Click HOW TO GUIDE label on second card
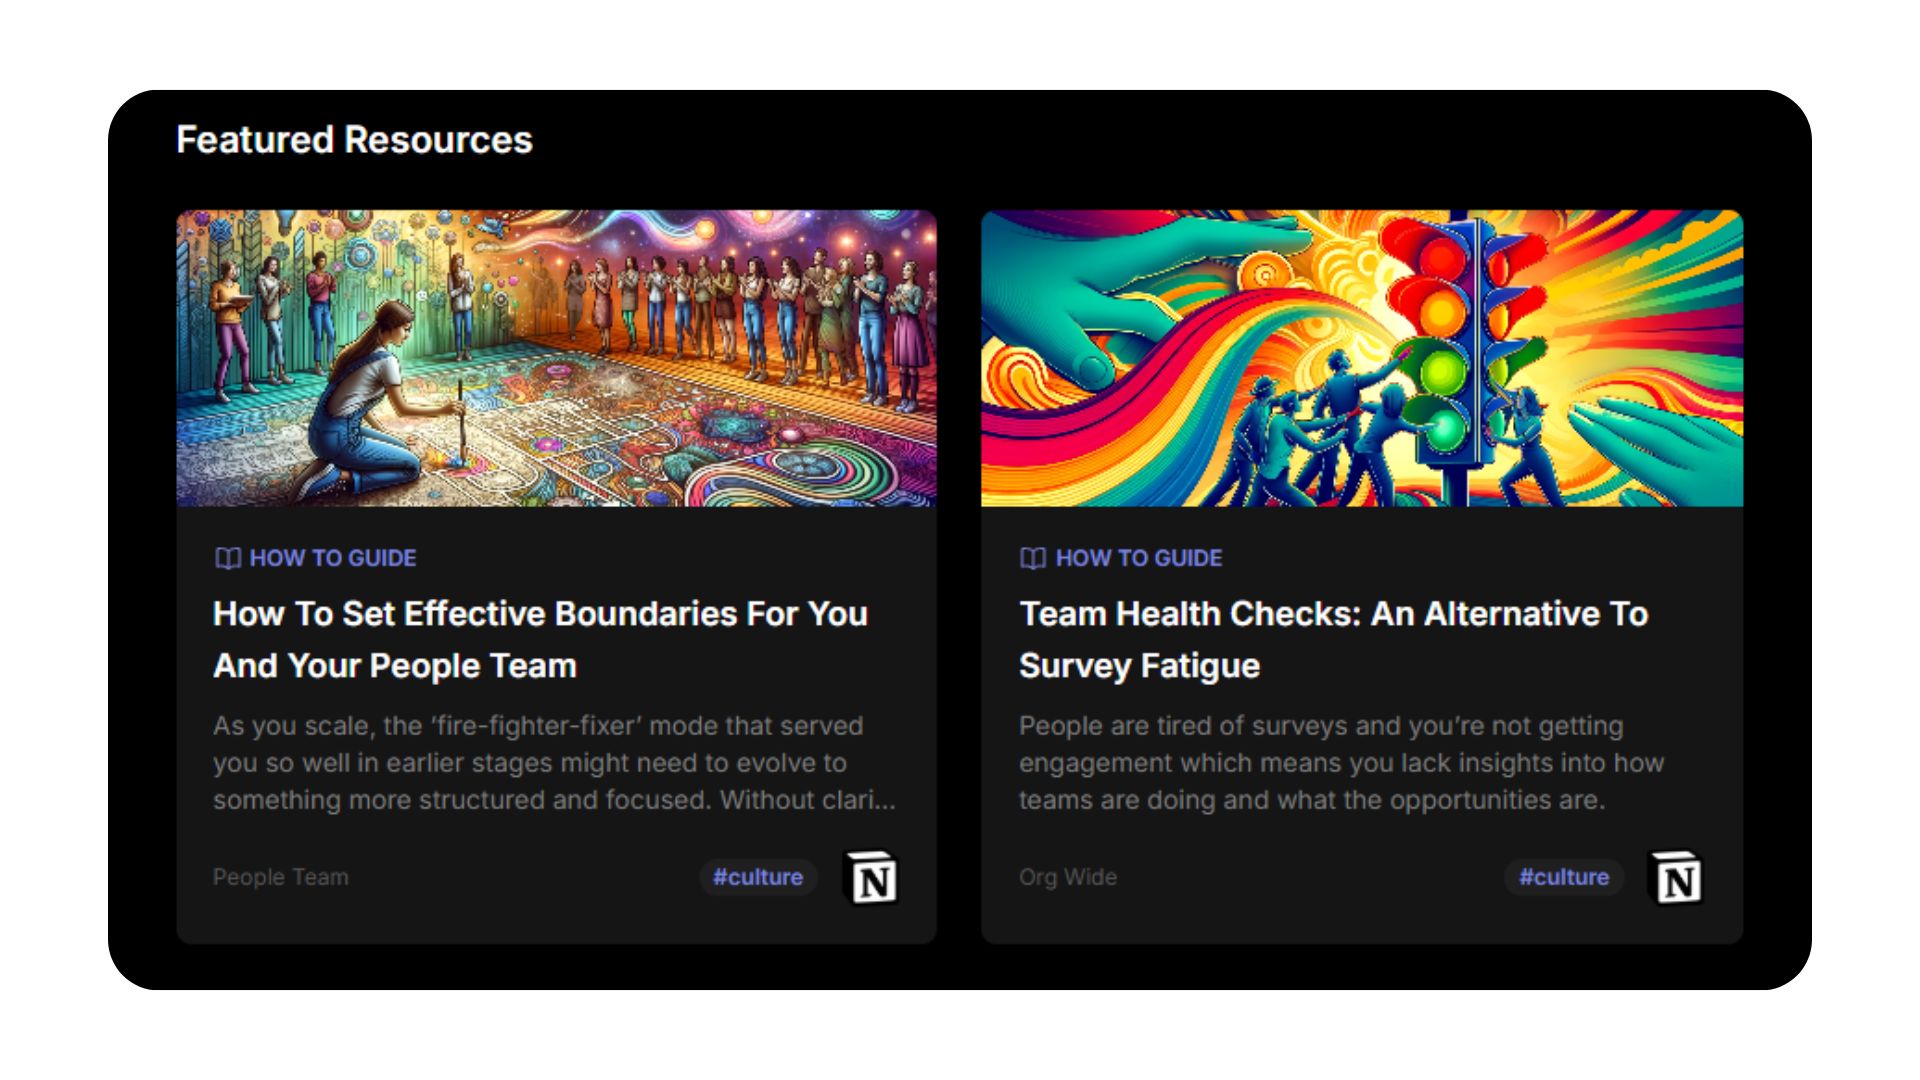Viewport: 1920px width, 1080px height. point(1139,558)
